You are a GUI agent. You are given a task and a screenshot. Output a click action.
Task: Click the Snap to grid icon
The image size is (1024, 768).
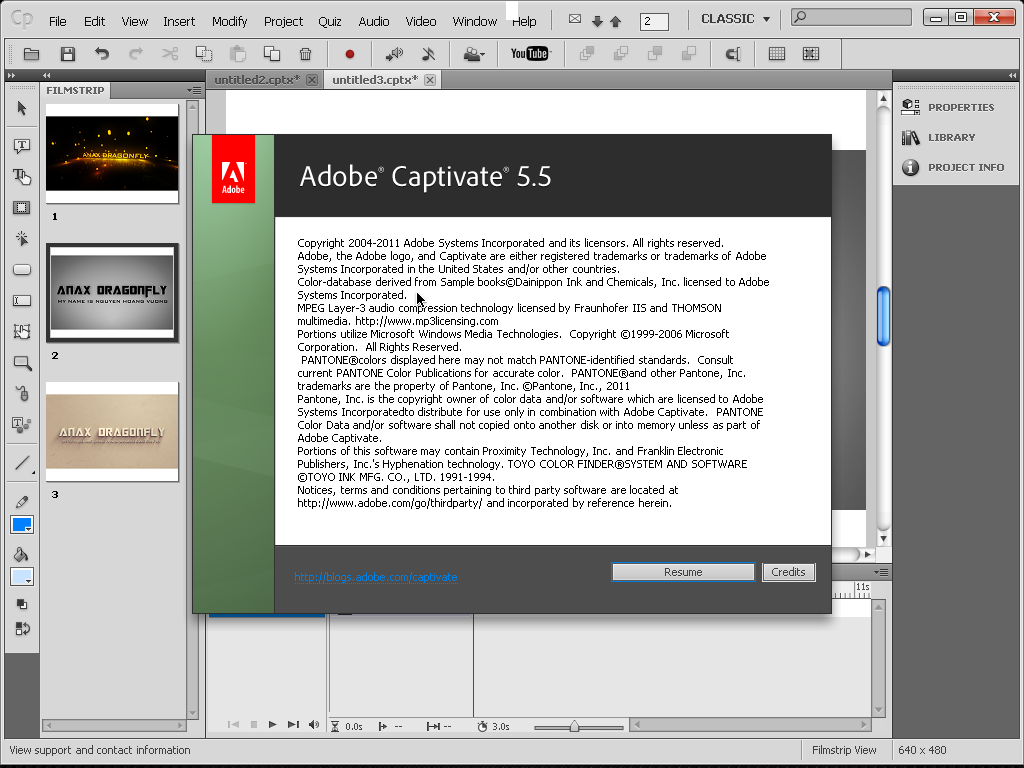(x=810, y=54)
